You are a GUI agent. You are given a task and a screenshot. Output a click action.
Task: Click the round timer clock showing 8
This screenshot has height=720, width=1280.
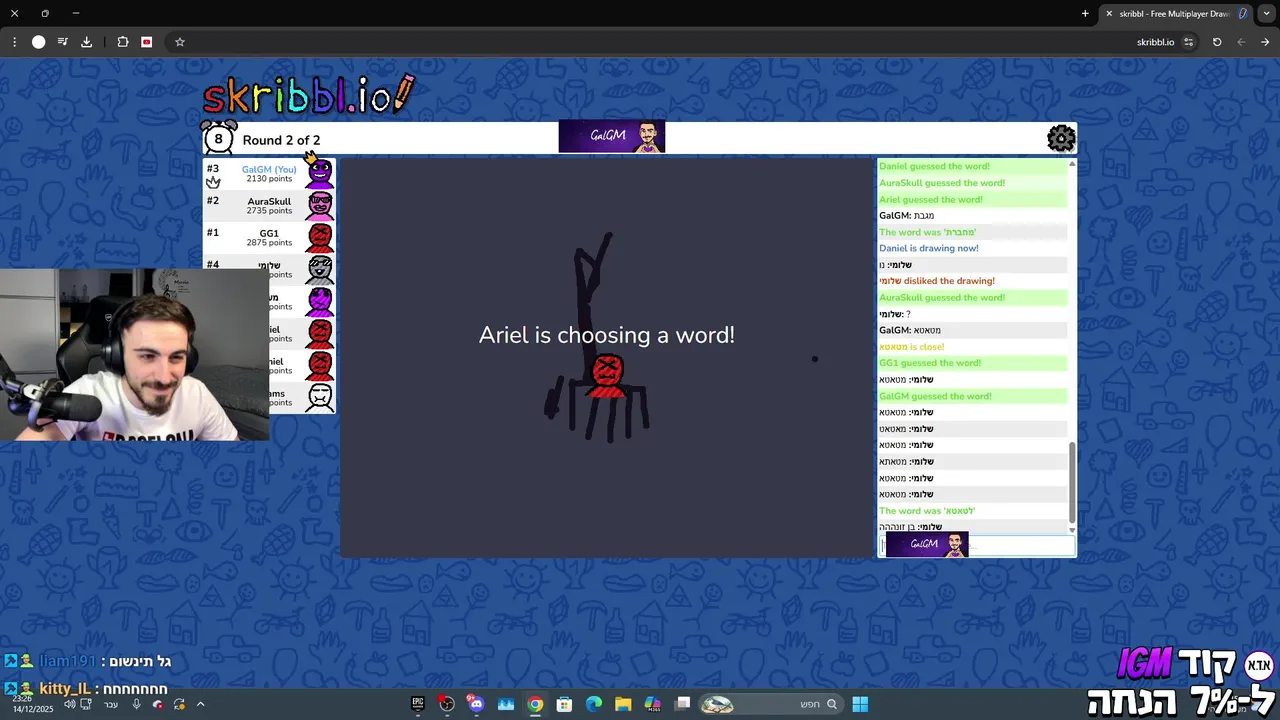(218, 138)
